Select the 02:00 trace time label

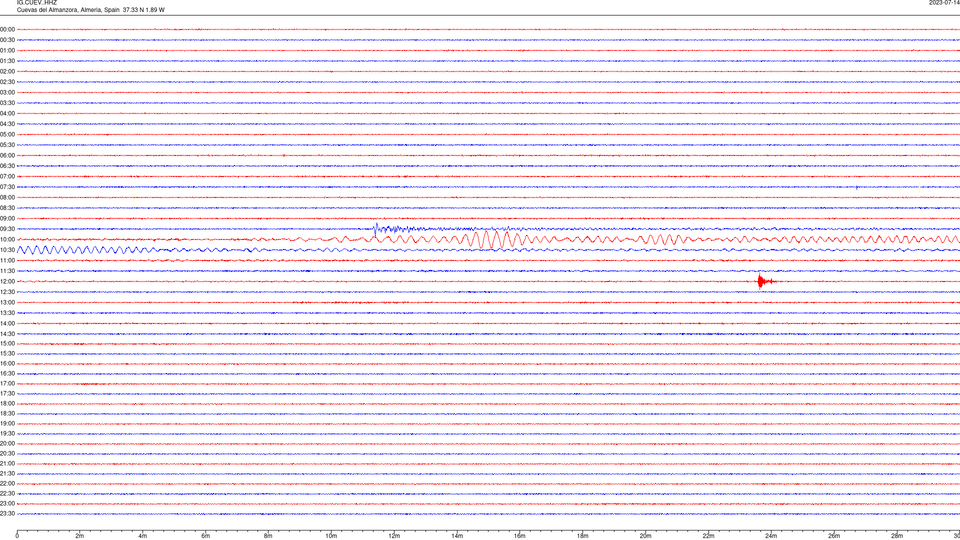click(7, 72)
